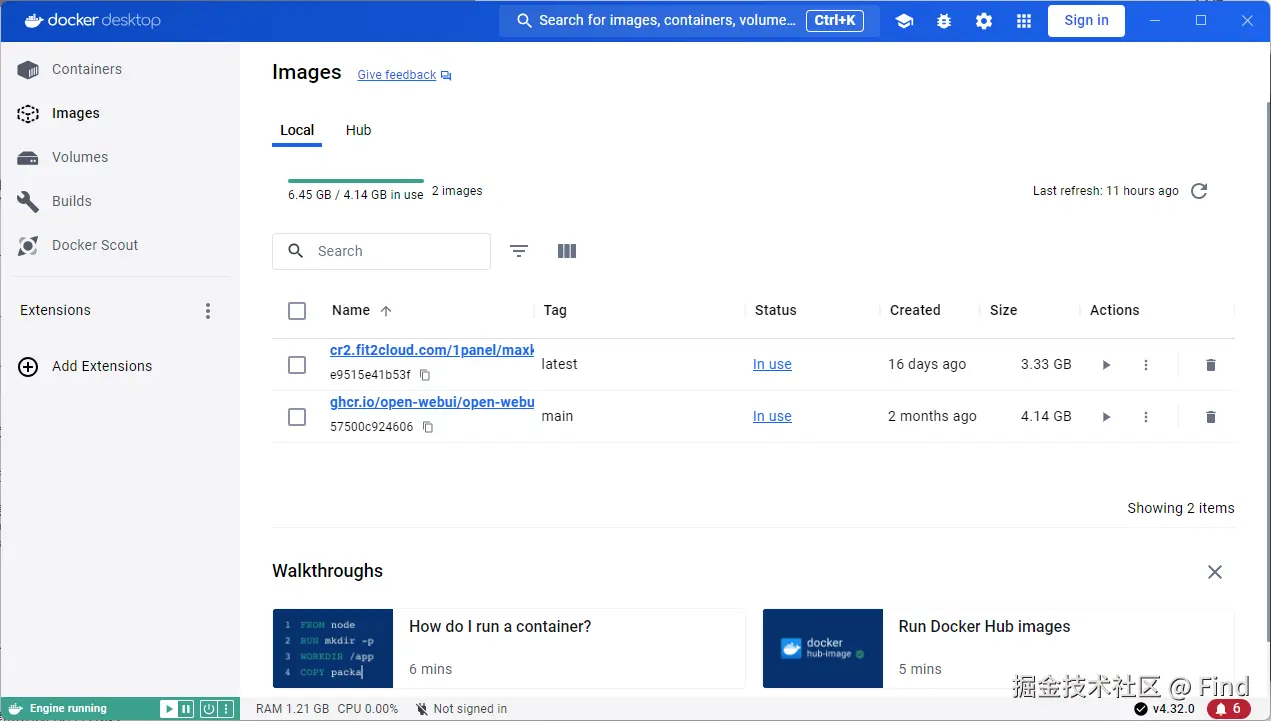Open the cr2.fit2cloud.com/1panel image link
The width and height of the screenshot is (1271, 721).
click(432, 351)
